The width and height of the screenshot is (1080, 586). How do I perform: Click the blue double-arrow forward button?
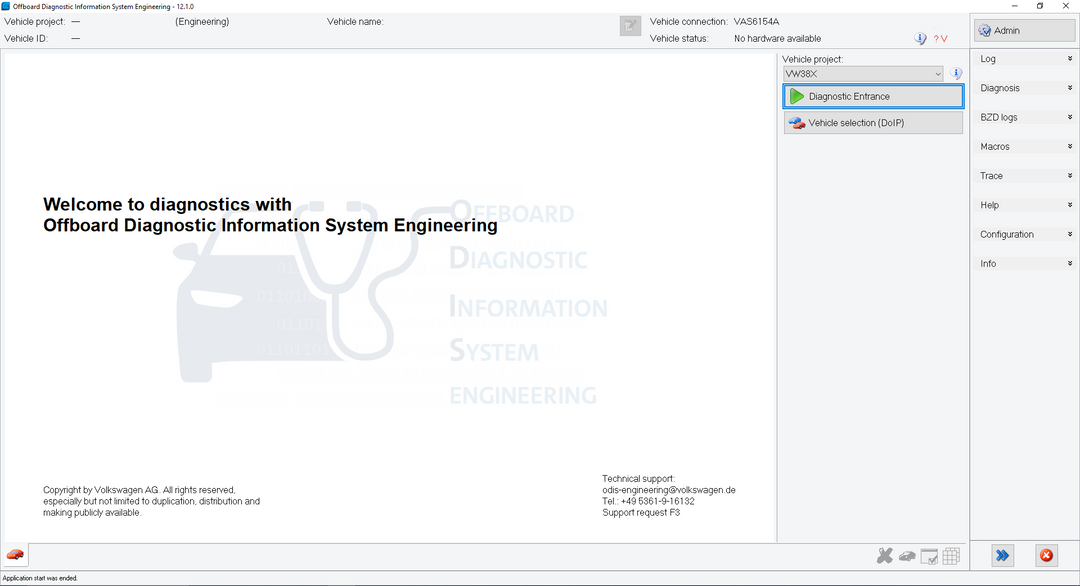coord(1002,555)
